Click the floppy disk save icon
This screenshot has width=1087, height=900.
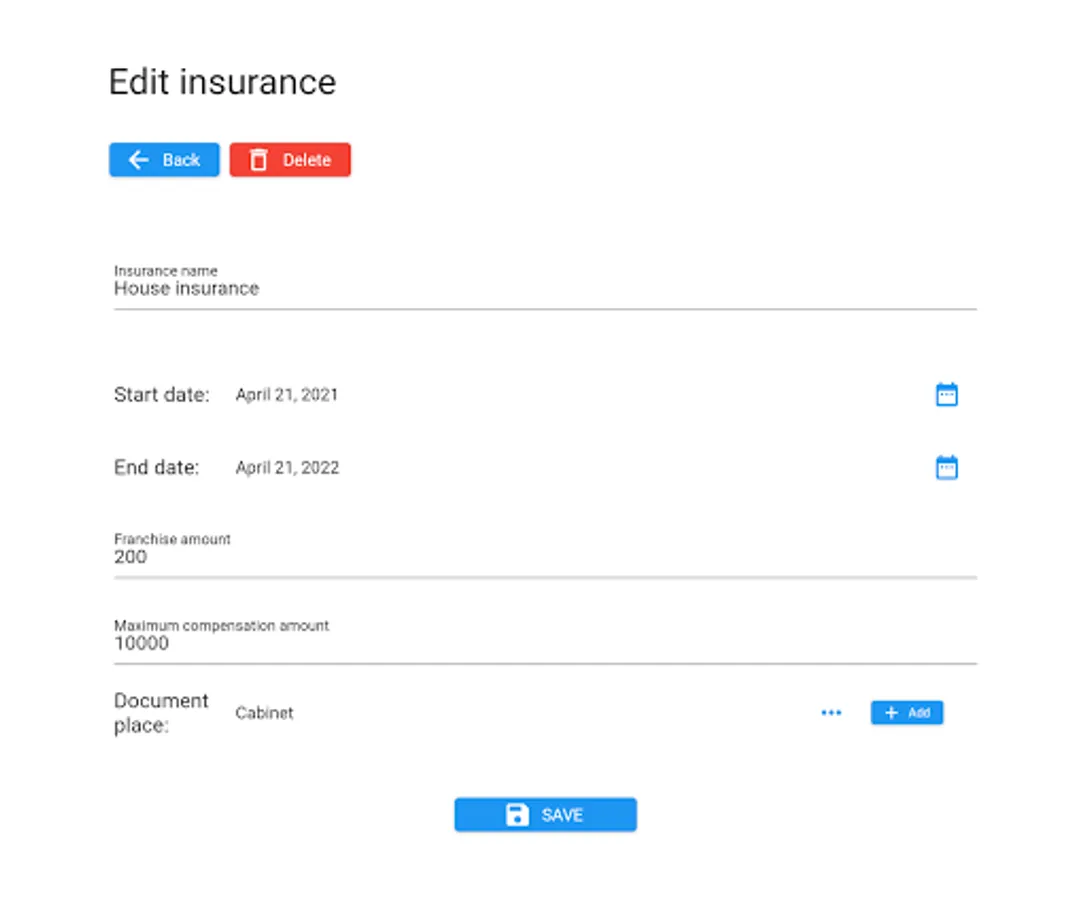pyautogui.click(x=517, y=815)
